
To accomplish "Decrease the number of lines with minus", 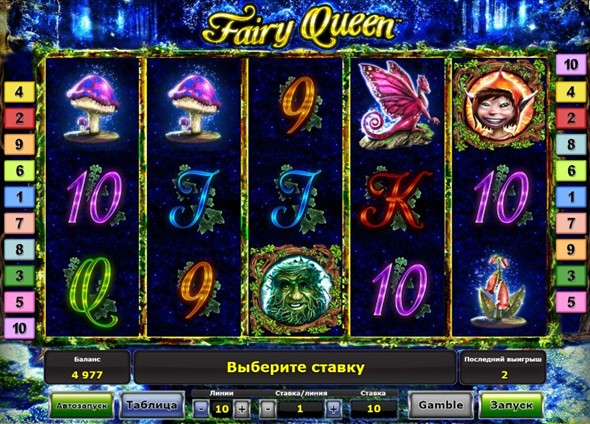I will point(202,408).
